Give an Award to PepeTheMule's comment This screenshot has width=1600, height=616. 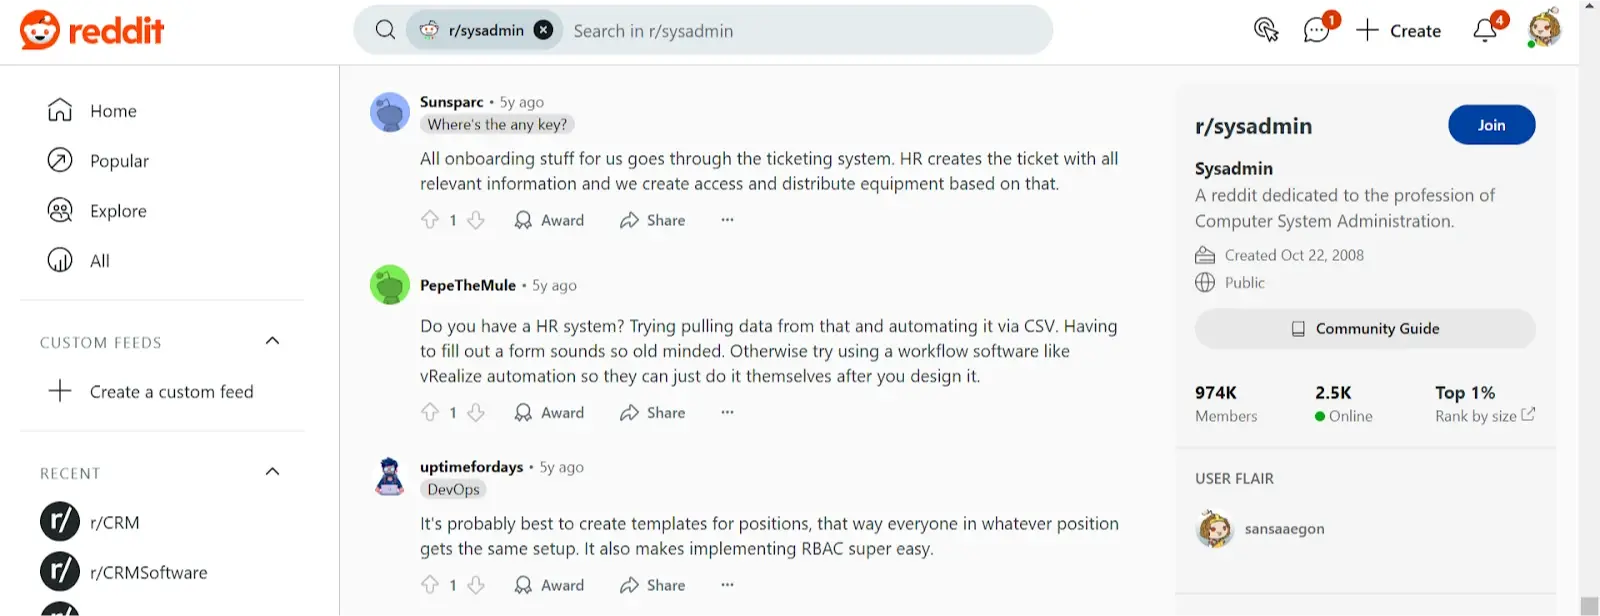549,412
